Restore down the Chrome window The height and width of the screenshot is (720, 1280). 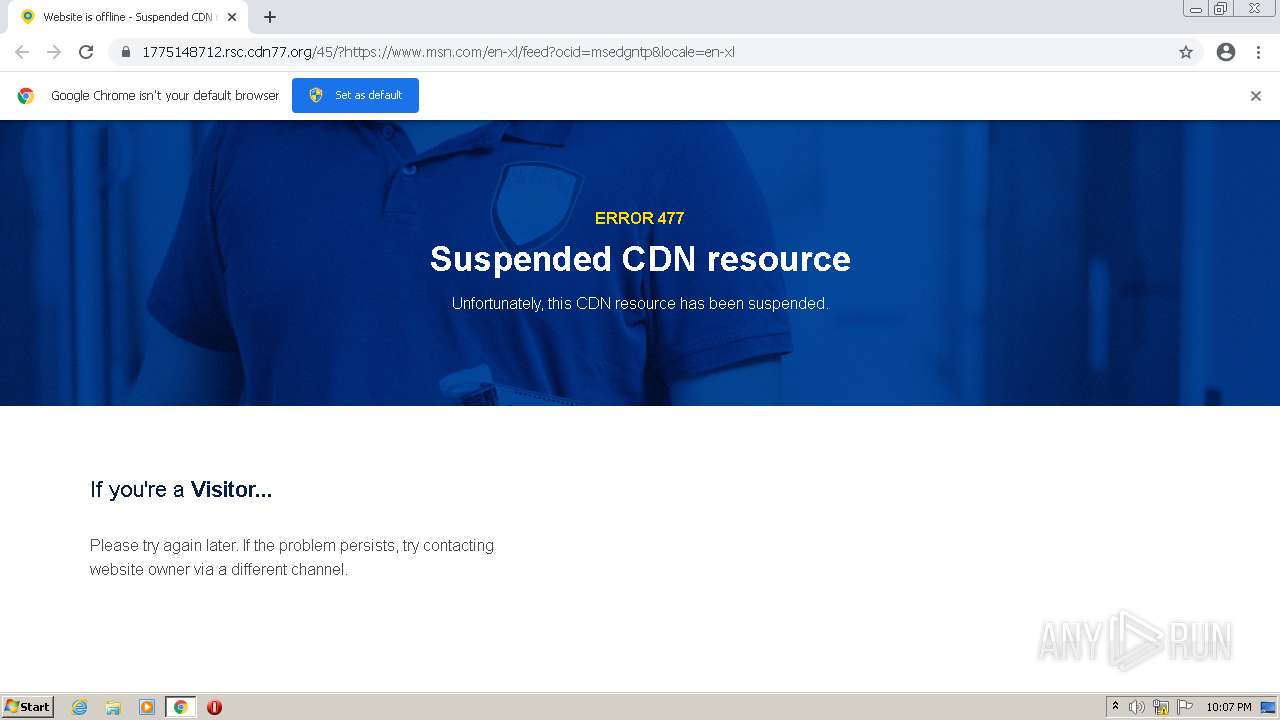pos(1220,9)
